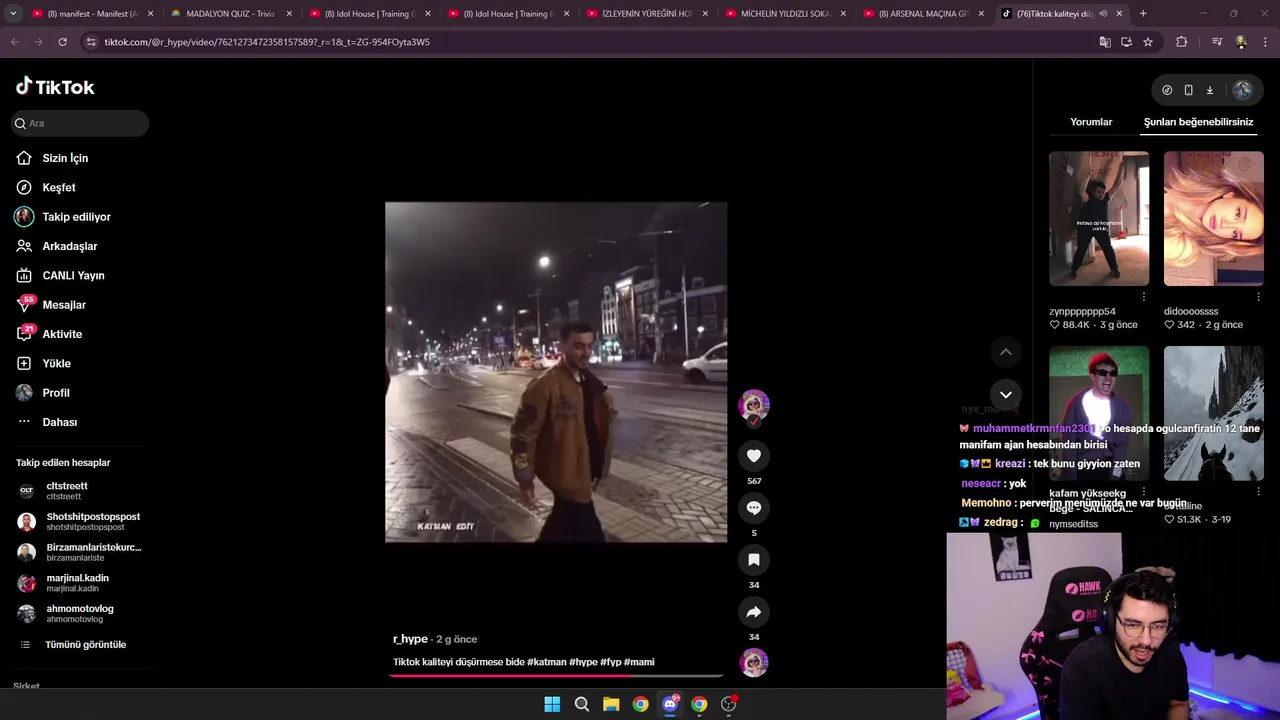Screen dimensions: 1280x720
Task: Click the TikTok logo
Action: click(55, 87)
